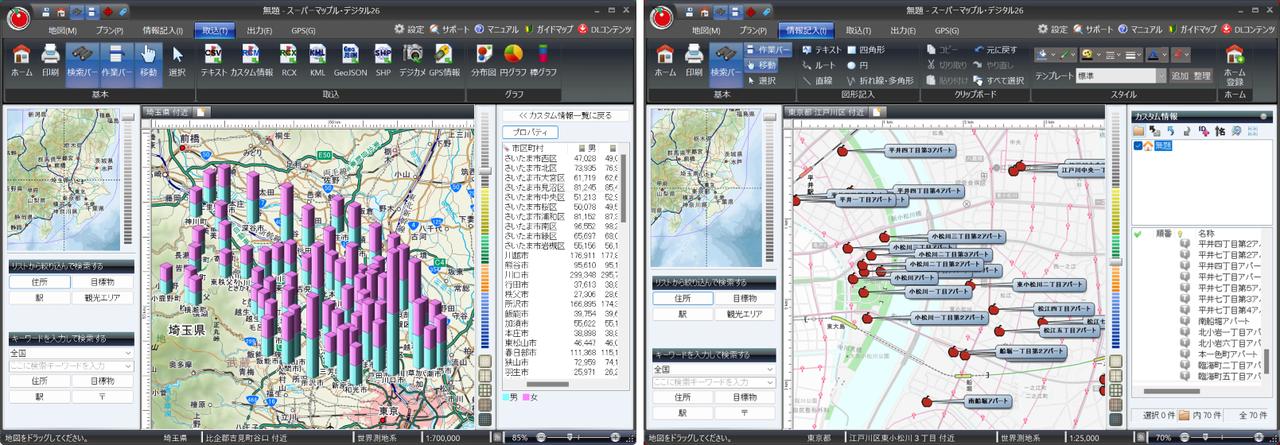The image size is (1280, 445).
Task: Click the 名称 column header
Action: coord(1207,233)
